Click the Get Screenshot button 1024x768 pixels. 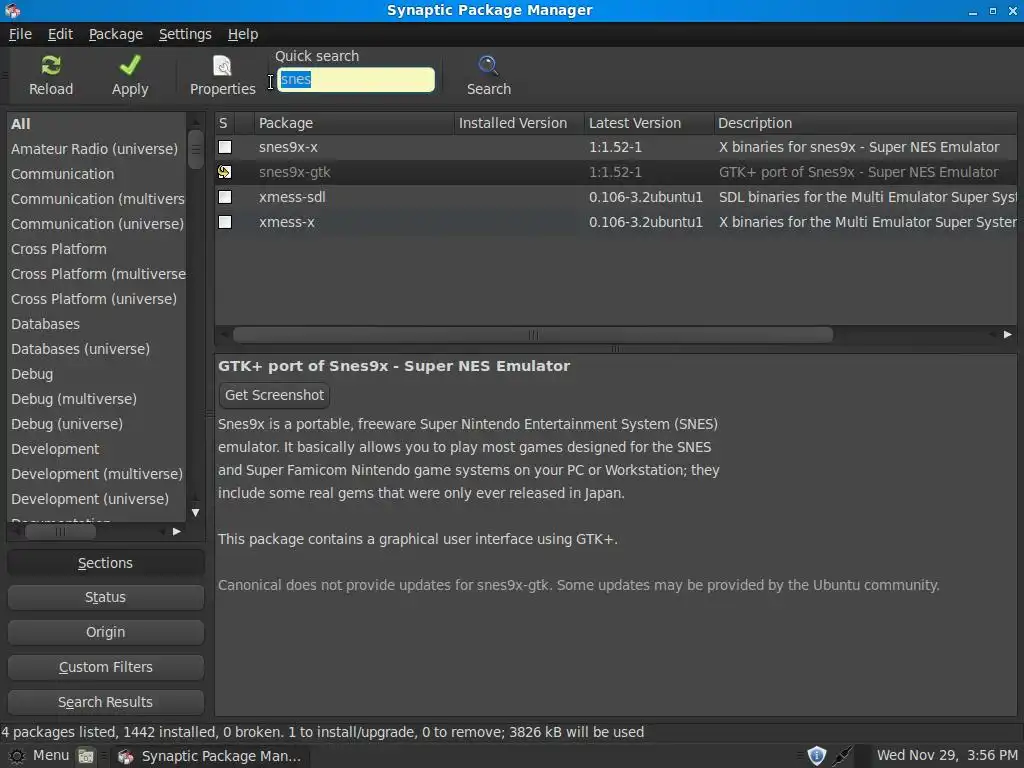pos(274,395)
